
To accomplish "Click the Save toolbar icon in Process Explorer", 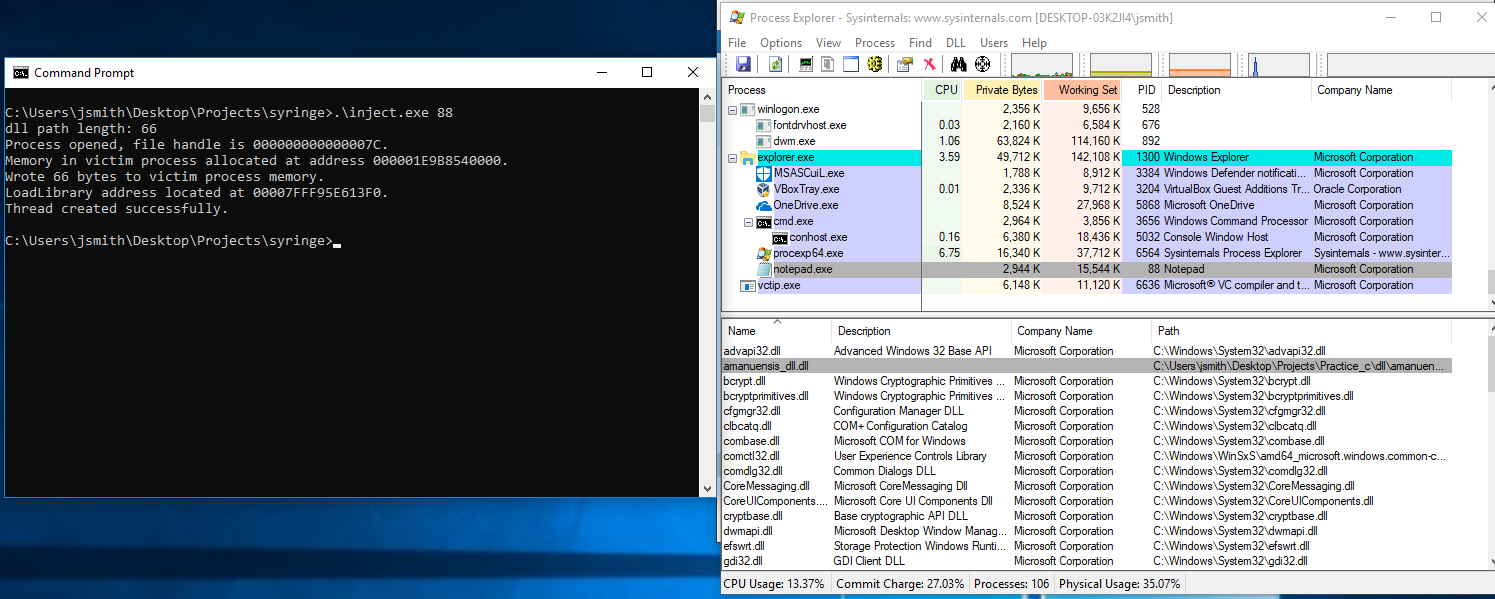I will click(x=743, y=63).
